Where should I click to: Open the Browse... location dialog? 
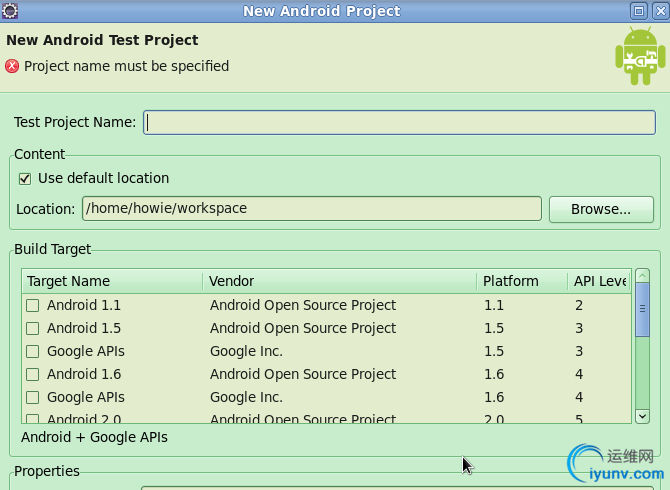(x=601, y=209)
